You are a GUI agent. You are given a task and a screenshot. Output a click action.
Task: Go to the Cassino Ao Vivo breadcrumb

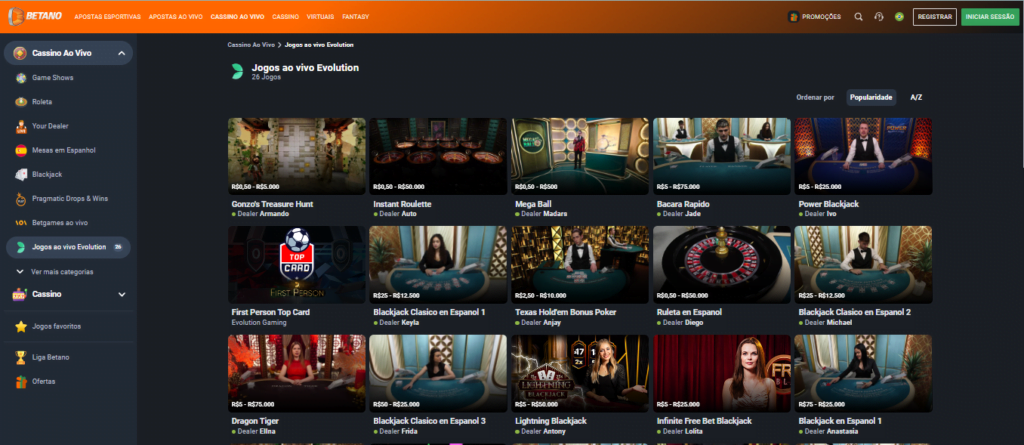coord(251,45)
